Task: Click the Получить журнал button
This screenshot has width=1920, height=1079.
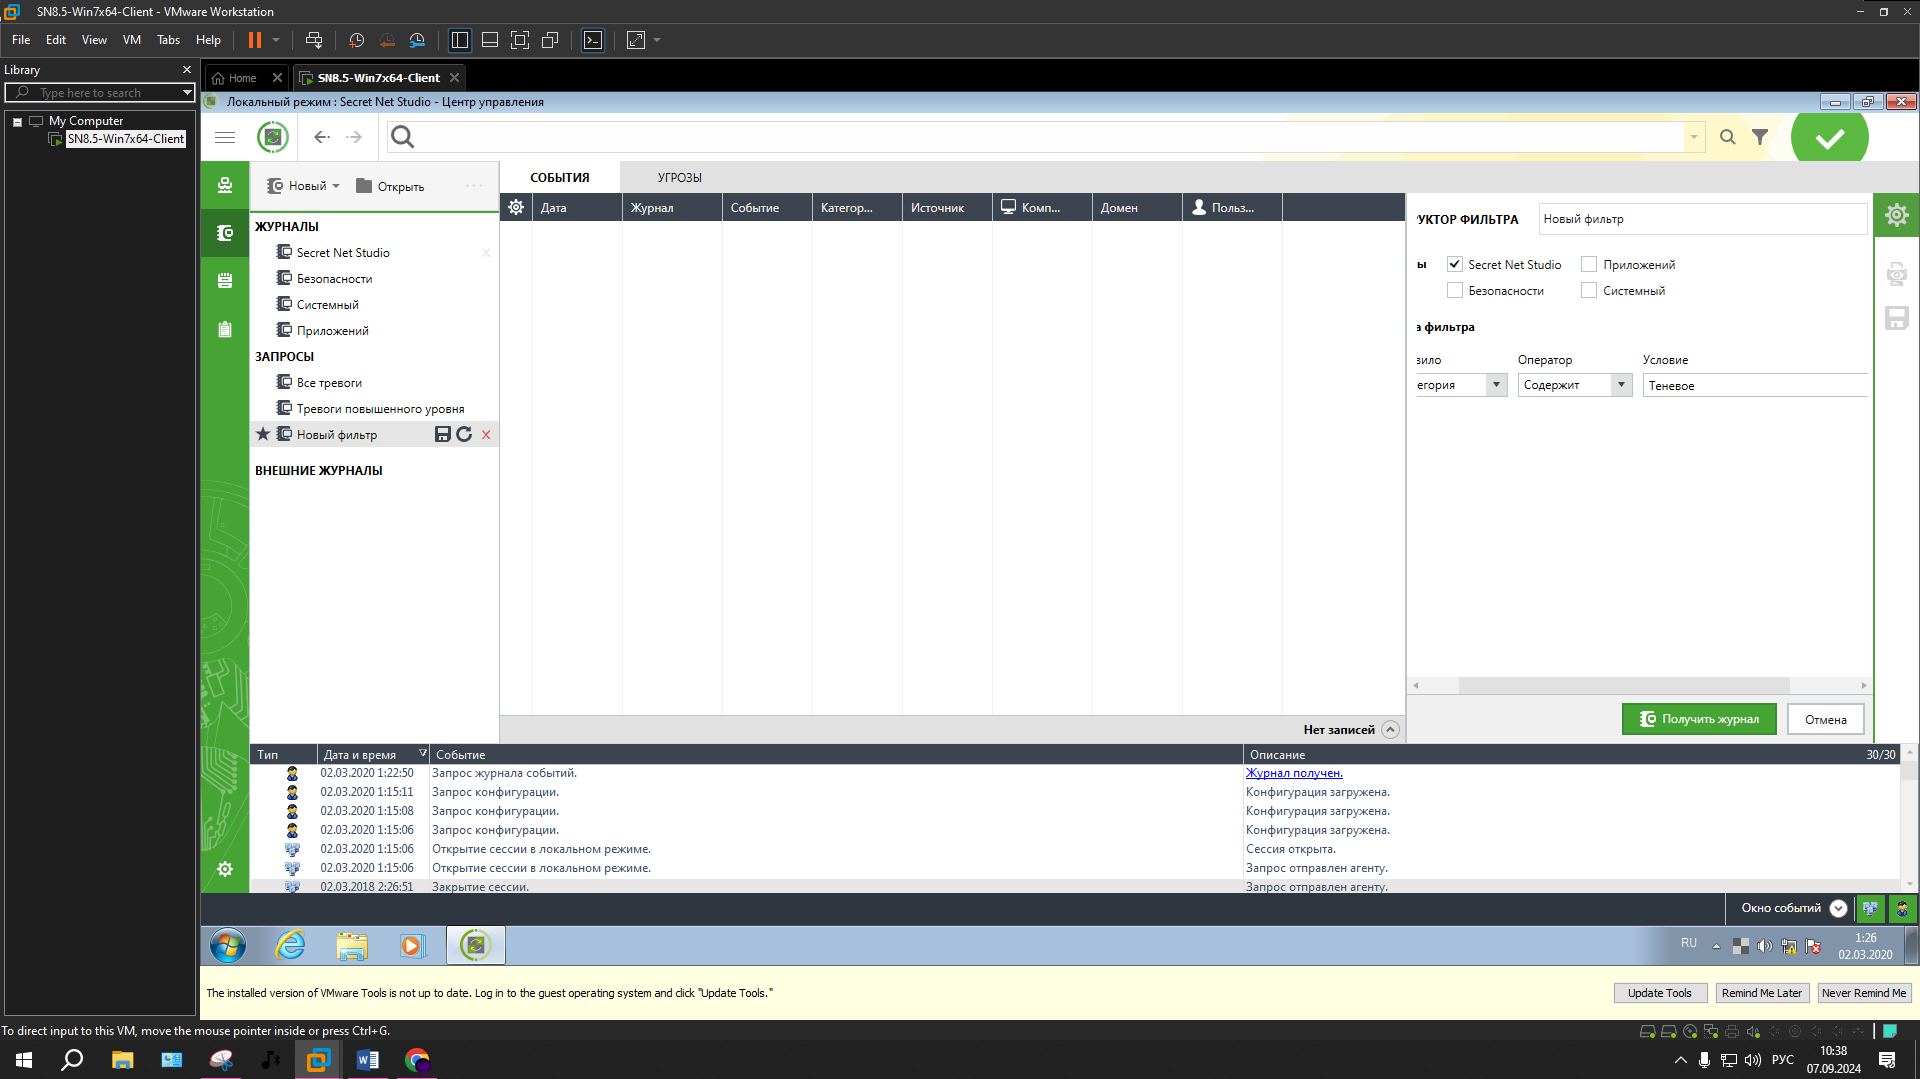Action: 1699,719
